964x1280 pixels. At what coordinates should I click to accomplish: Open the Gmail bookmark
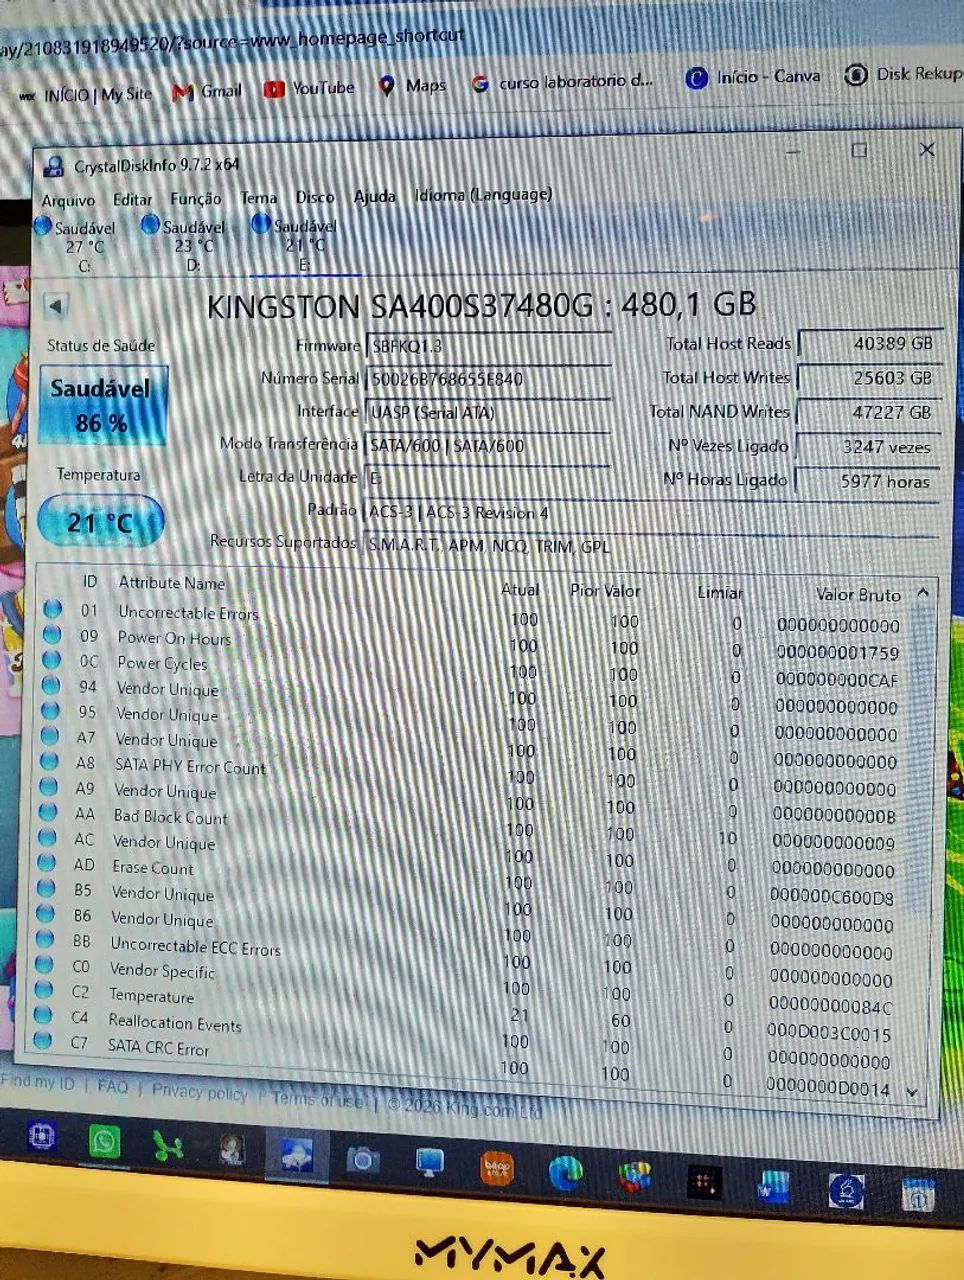208,92
